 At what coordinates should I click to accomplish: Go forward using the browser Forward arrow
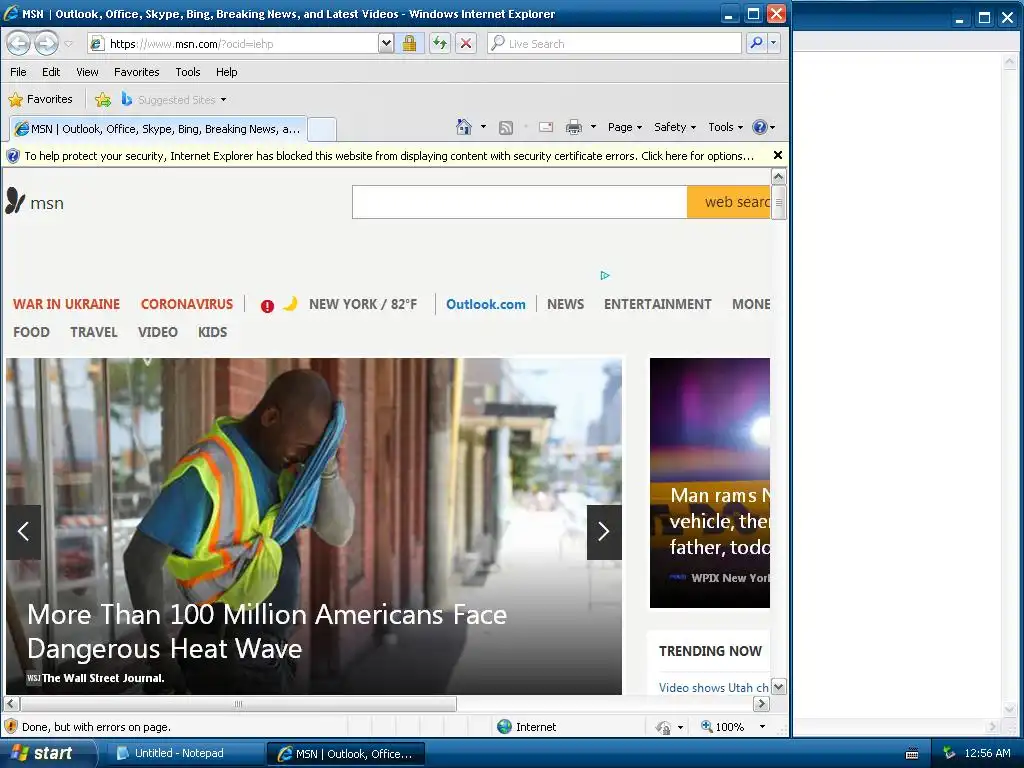point(46,44)
